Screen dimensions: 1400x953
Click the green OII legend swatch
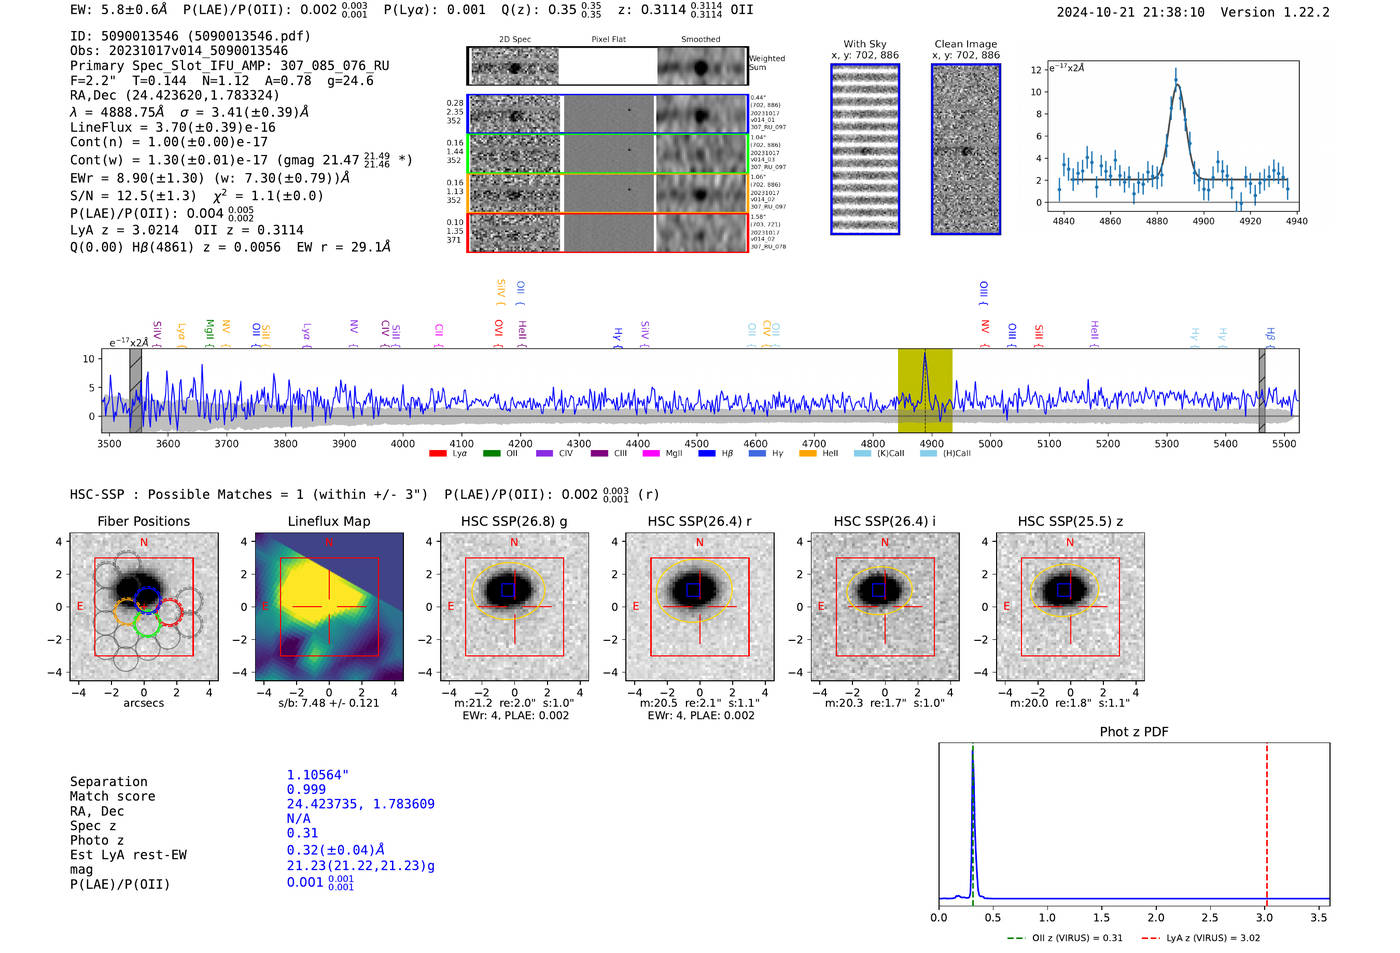pyautogui.click(x=491, y=454)
